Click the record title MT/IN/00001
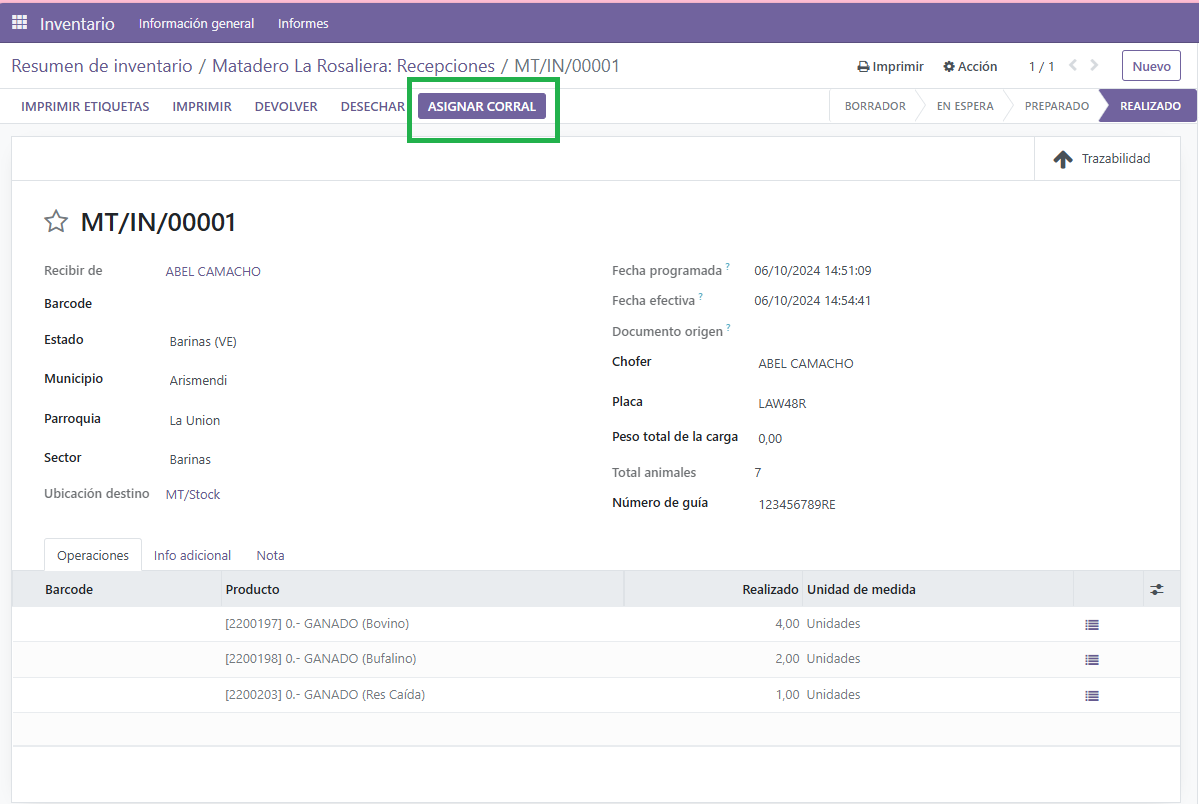Screen dimensions: 1199x804 tap(158, 222)
